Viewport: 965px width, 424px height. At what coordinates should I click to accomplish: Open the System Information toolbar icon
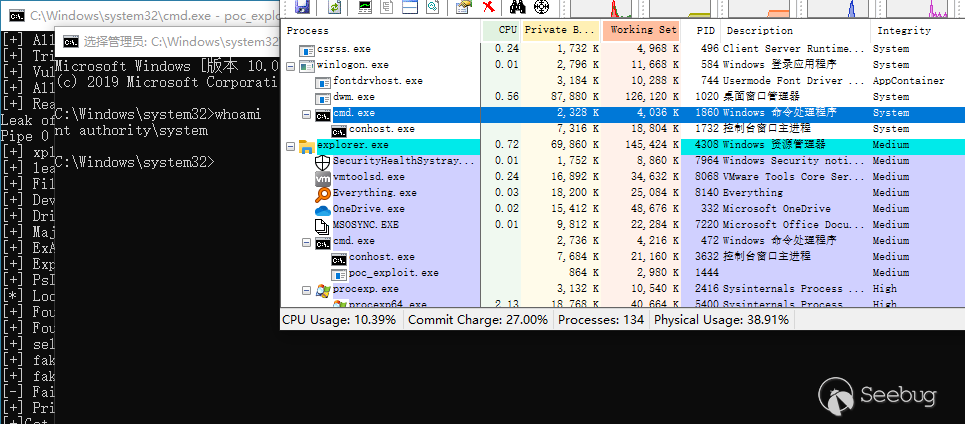pos(366,7)
